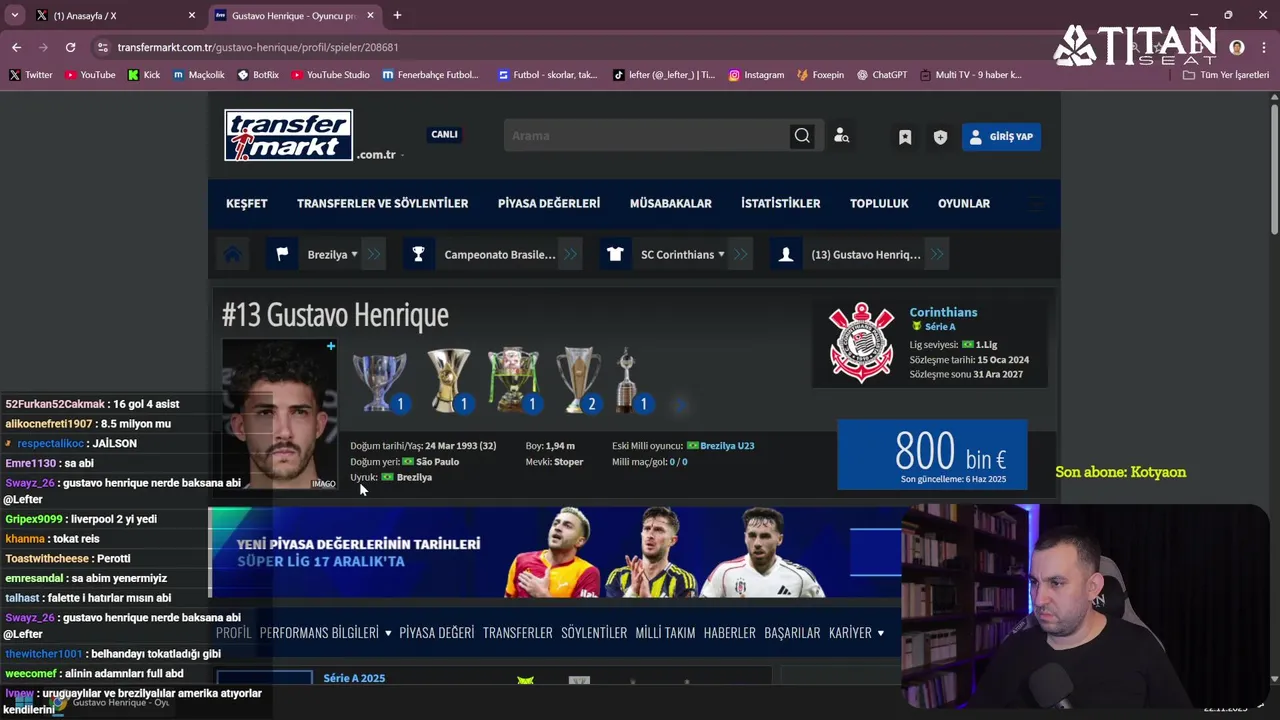Click the gold trophy with count 2

[579, 380]
